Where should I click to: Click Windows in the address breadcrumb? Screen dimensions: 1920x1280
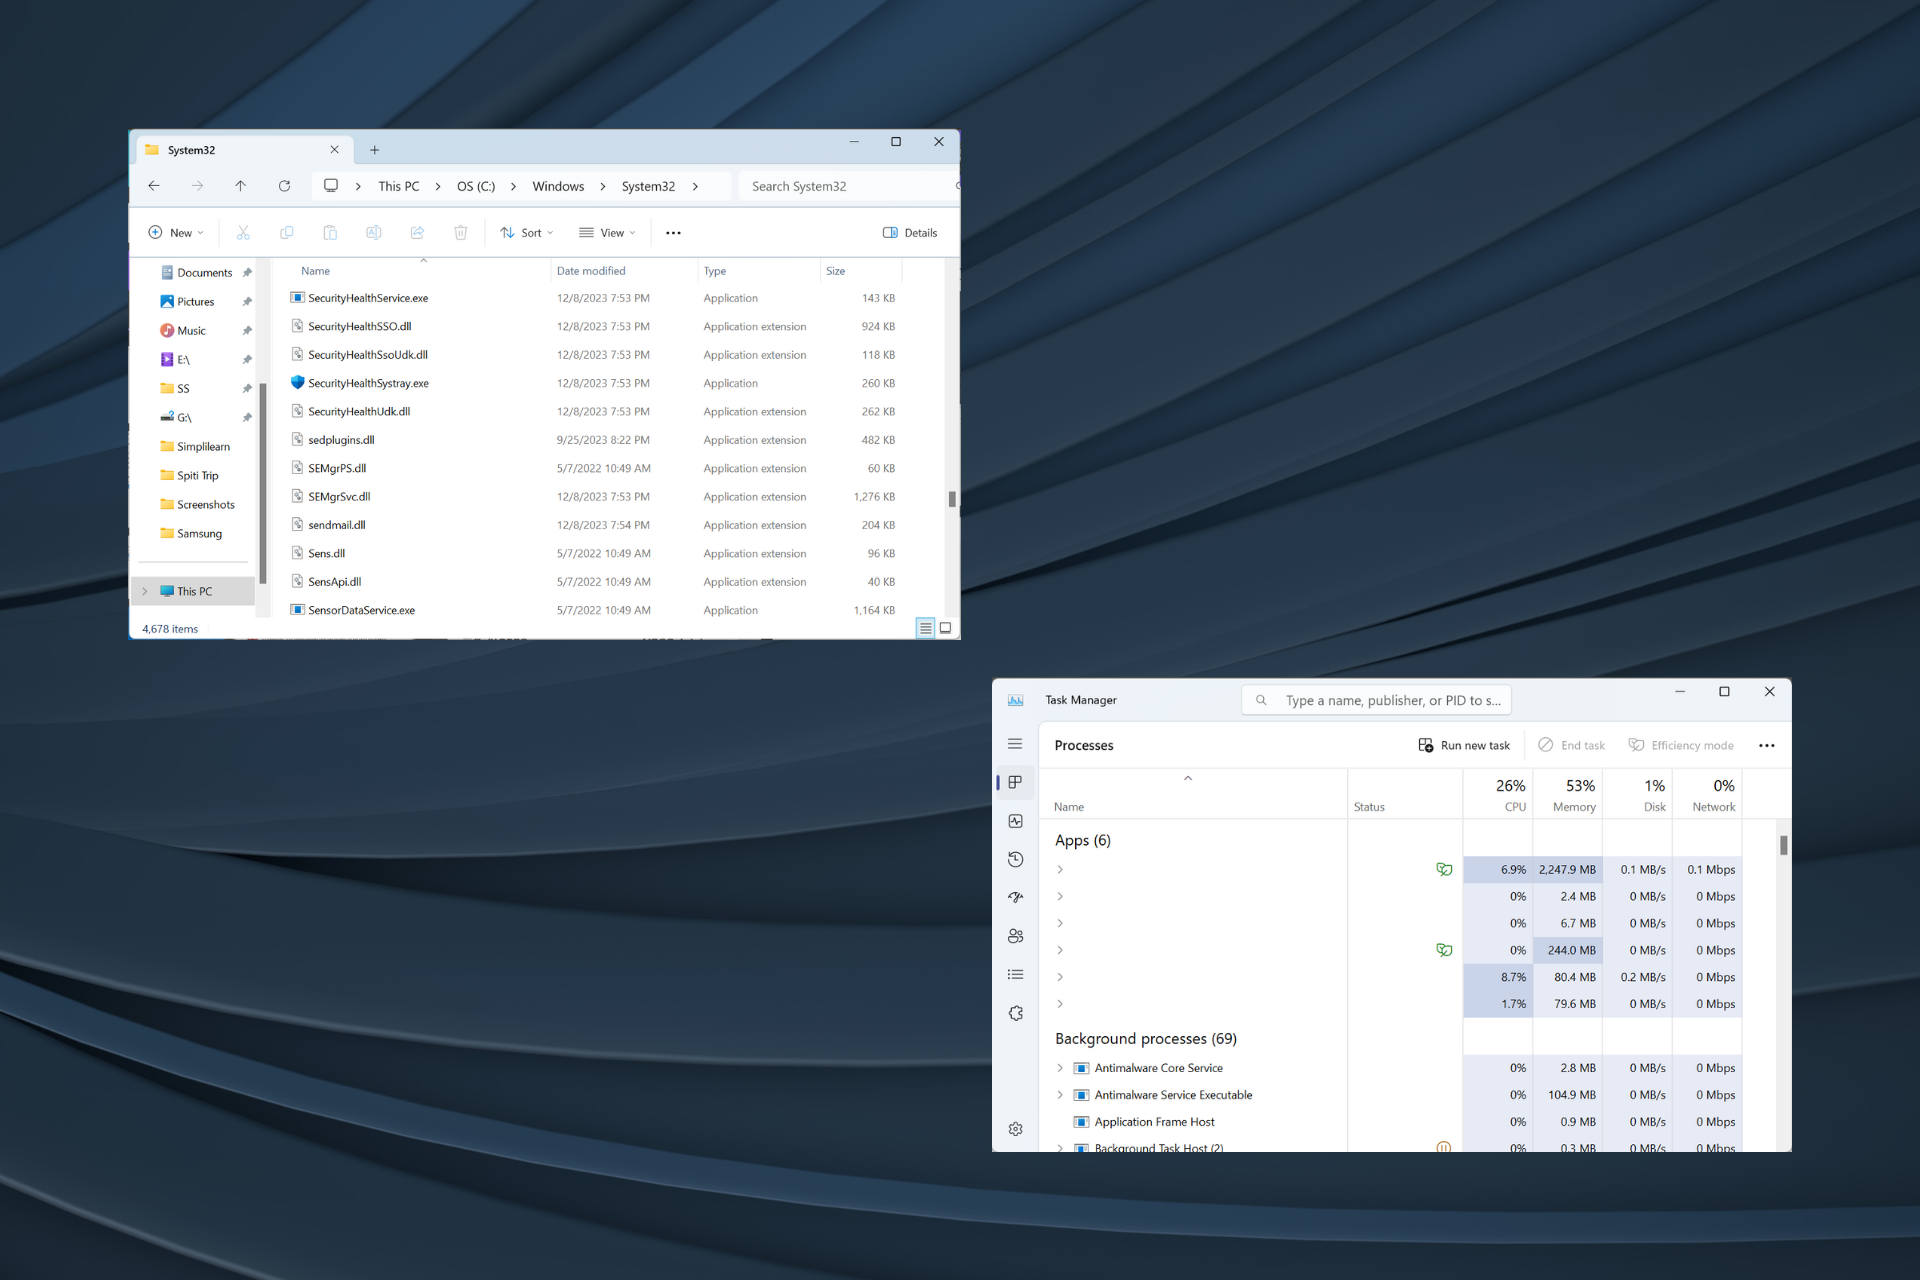click(558, 187)
